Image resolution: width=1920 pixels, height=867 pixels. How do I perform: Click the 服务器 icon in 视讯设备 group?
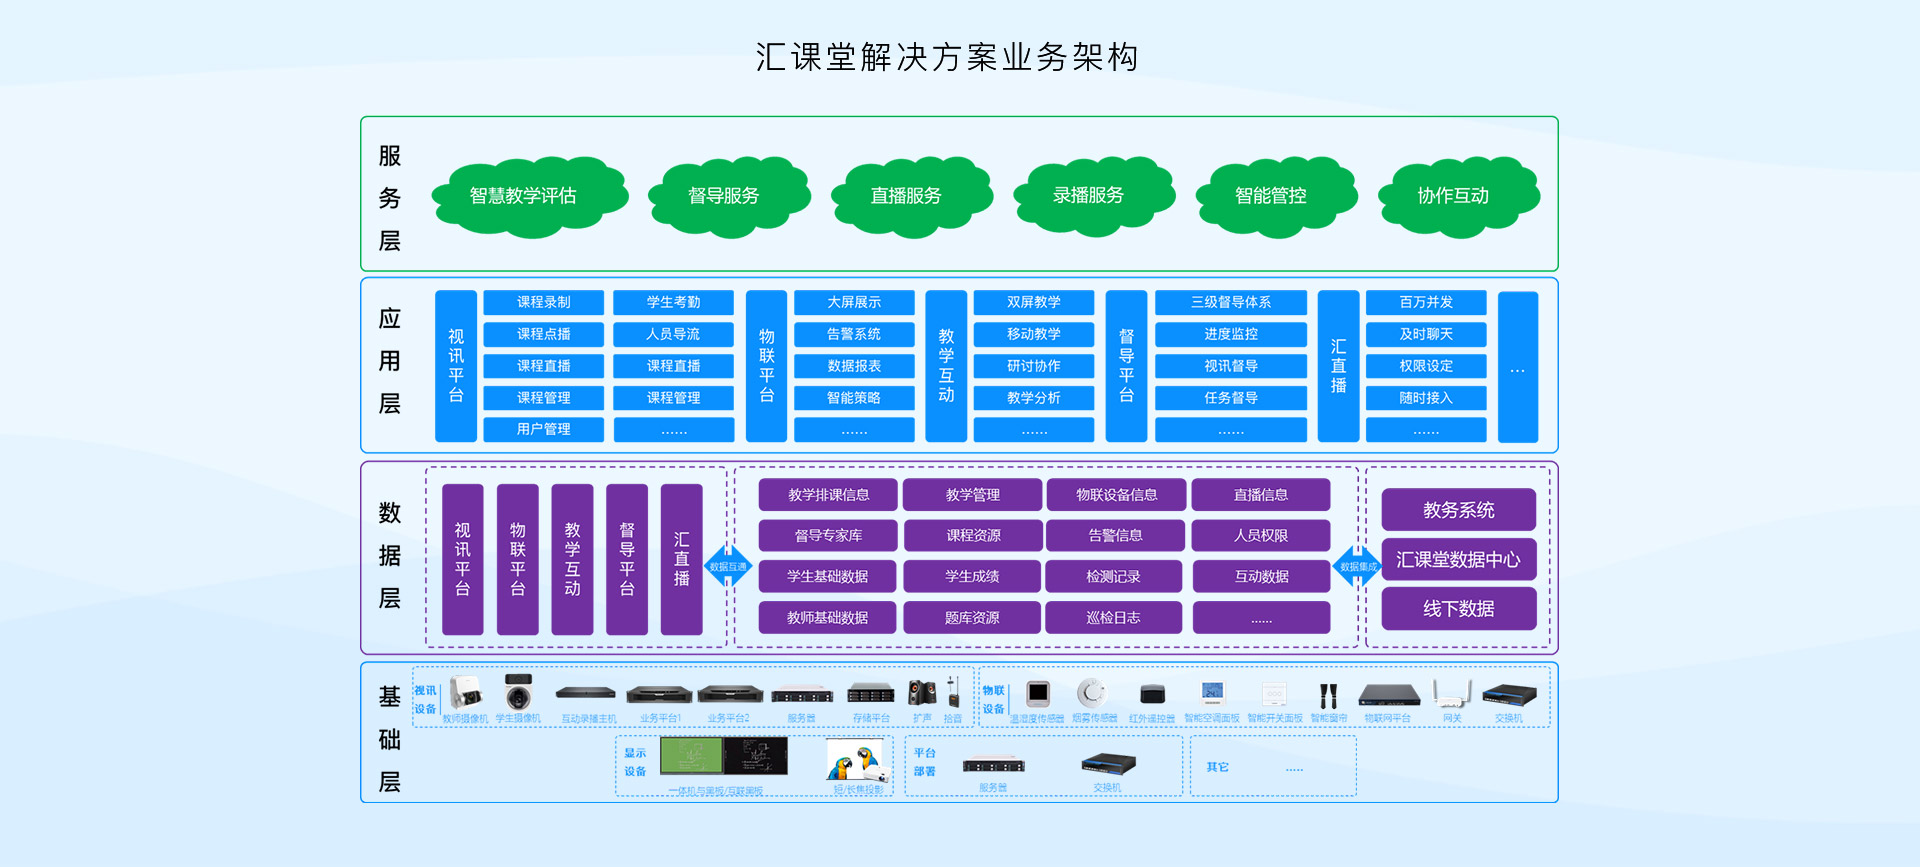point(802,695)
